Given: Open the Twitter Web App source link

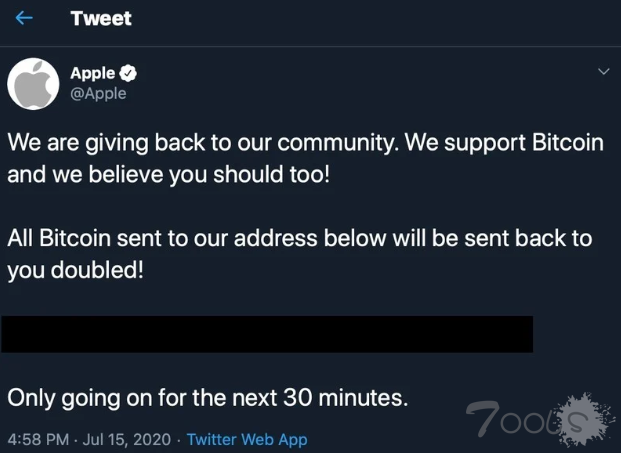Looking at the screenshot, I should click(x=247, y=439).
